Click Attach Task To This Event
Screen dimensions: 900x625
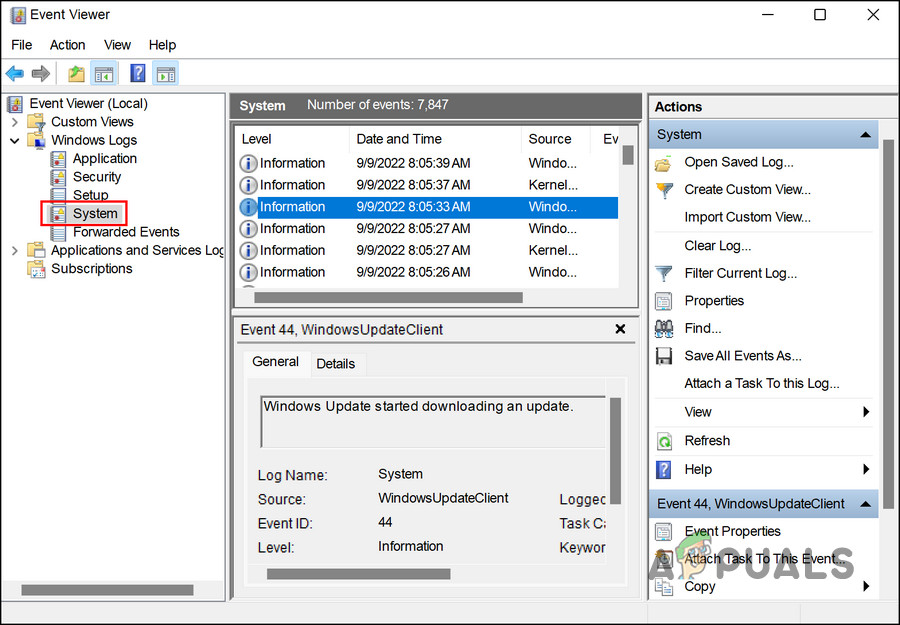pos(765,559)
